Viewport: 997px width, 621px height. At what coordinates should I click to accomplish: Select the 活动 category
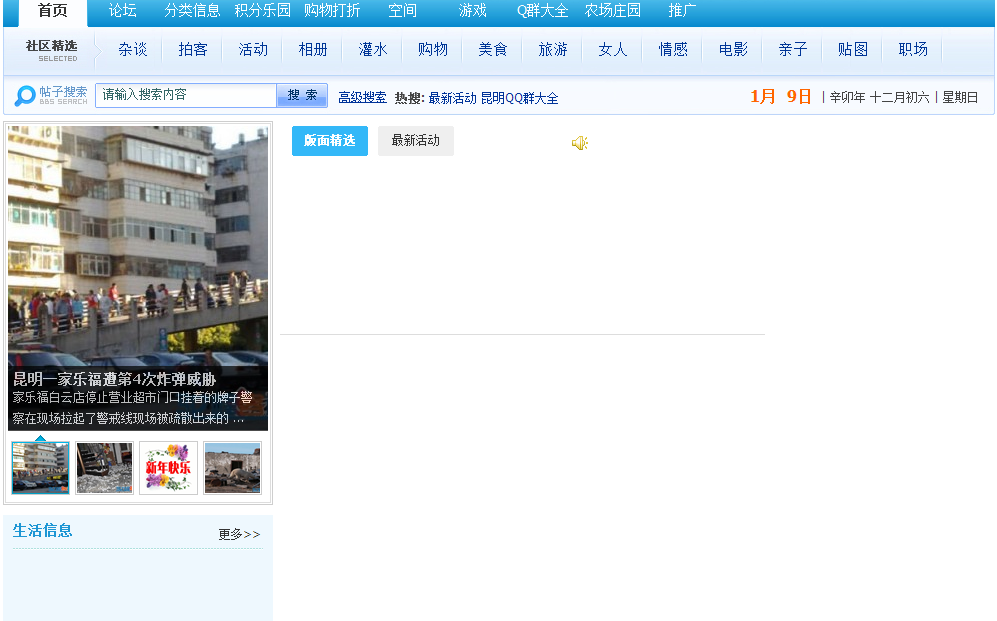pyautogui.click(x=253, y=50)
